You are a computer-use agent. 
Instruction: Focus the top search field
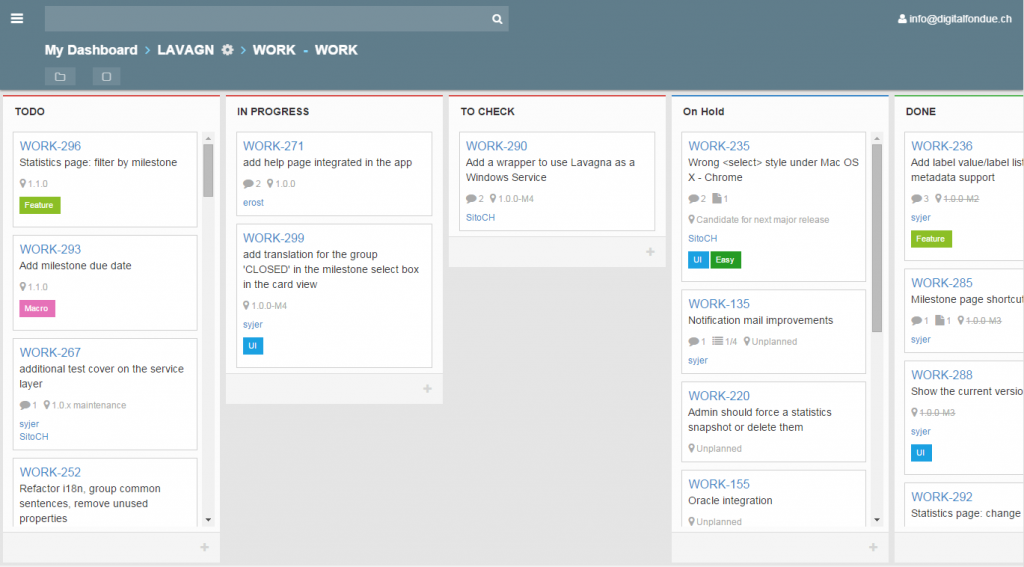276,19
